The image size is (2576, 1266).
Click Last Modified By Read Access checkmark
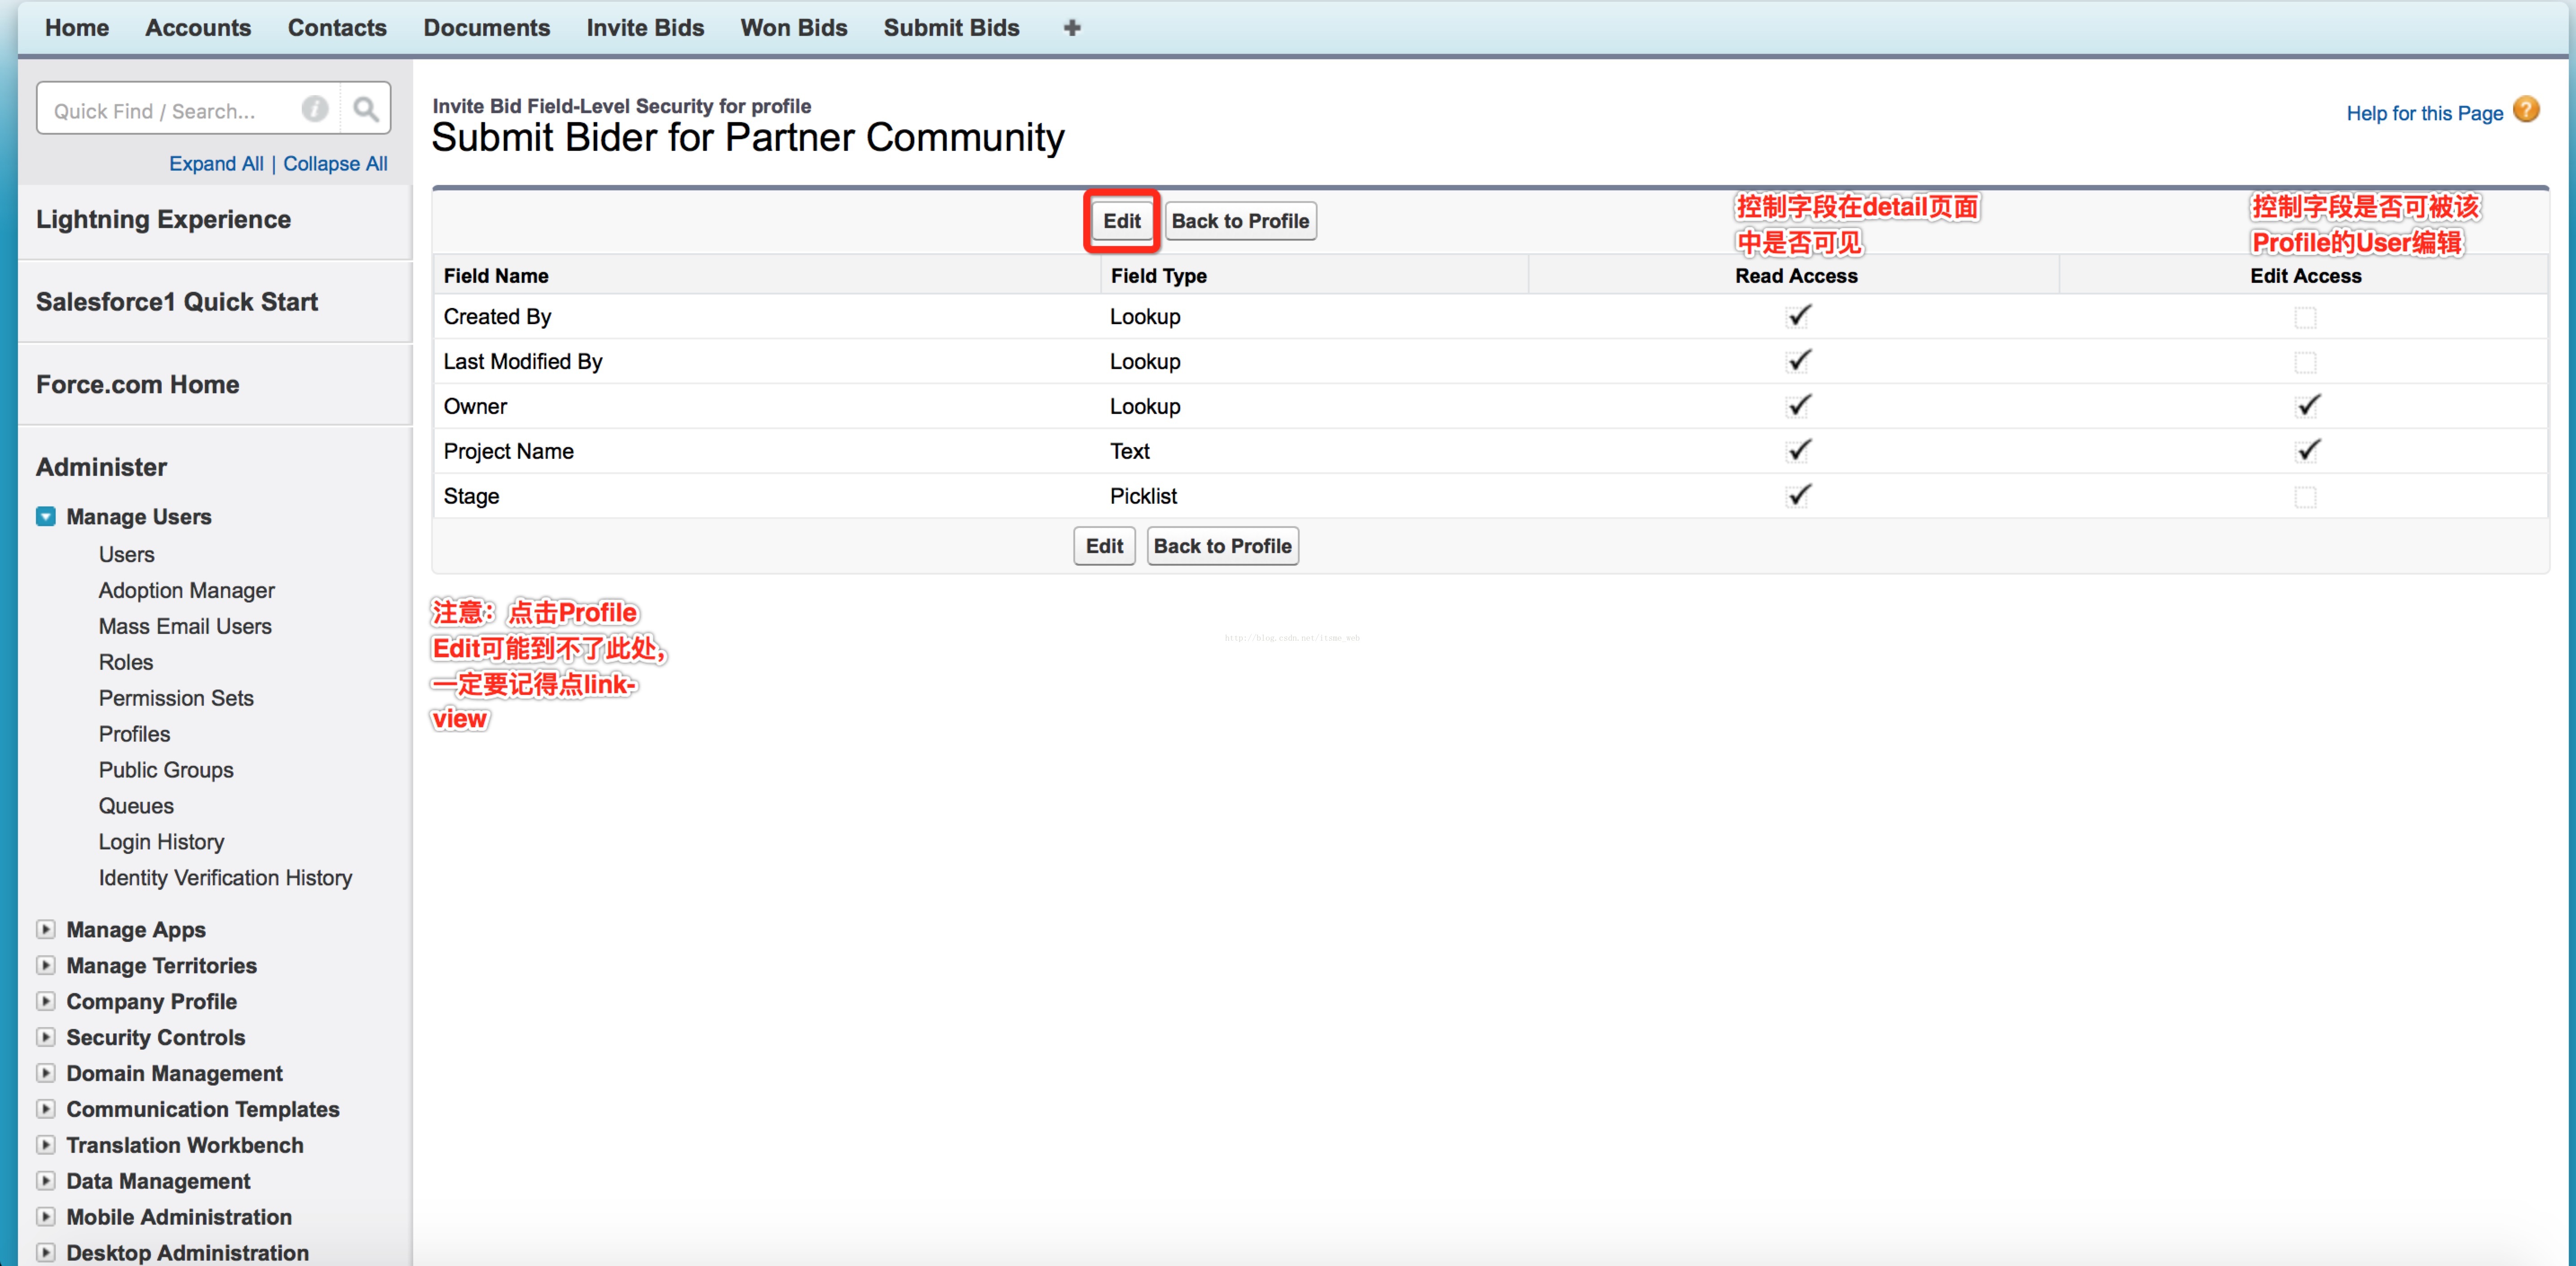click(1798, 361)
